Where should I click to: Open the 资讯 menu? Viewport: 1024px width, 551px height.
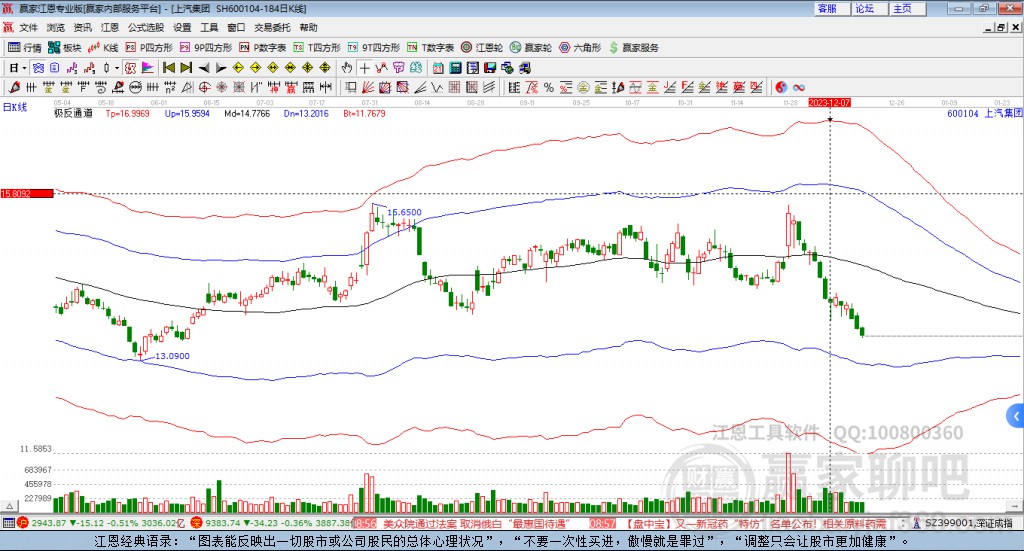point(82,27)
